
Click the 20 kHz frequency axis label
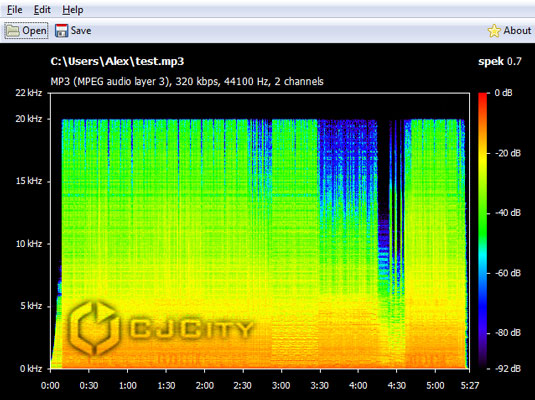29,119
